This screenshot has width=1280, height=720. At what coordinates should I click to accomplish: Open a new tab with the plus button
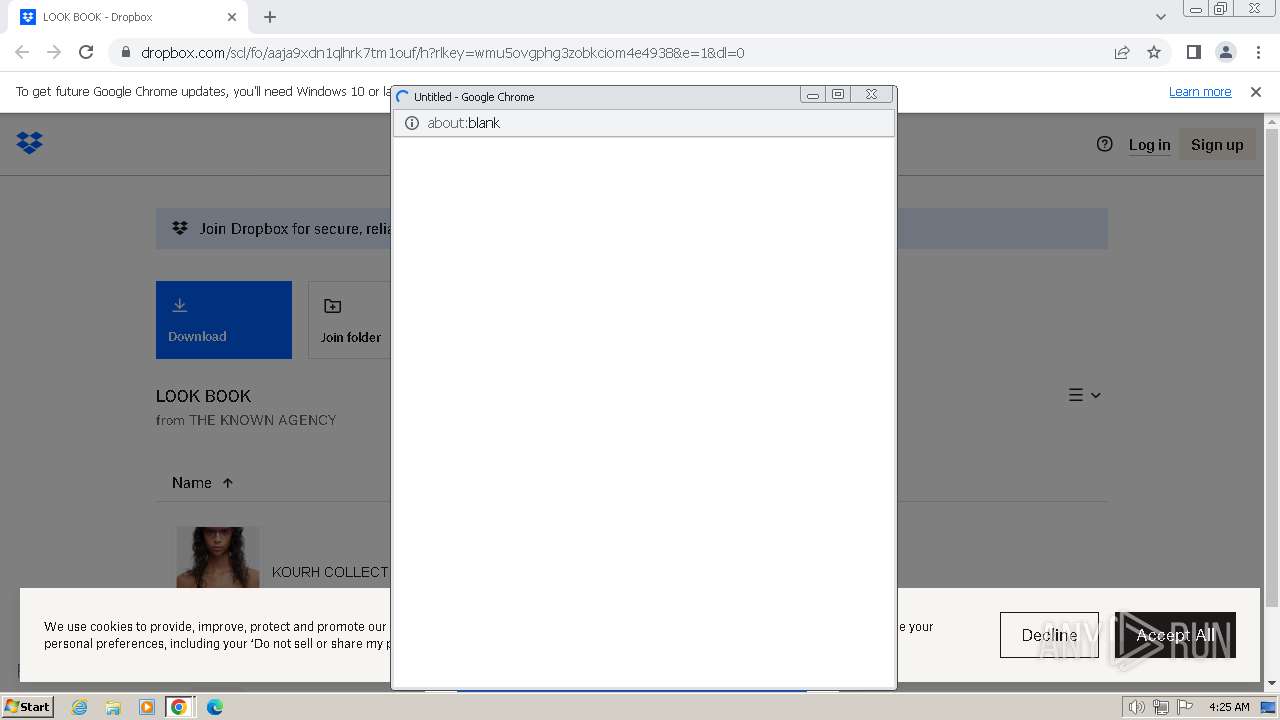pyautogui.click(x=270, y=17)
